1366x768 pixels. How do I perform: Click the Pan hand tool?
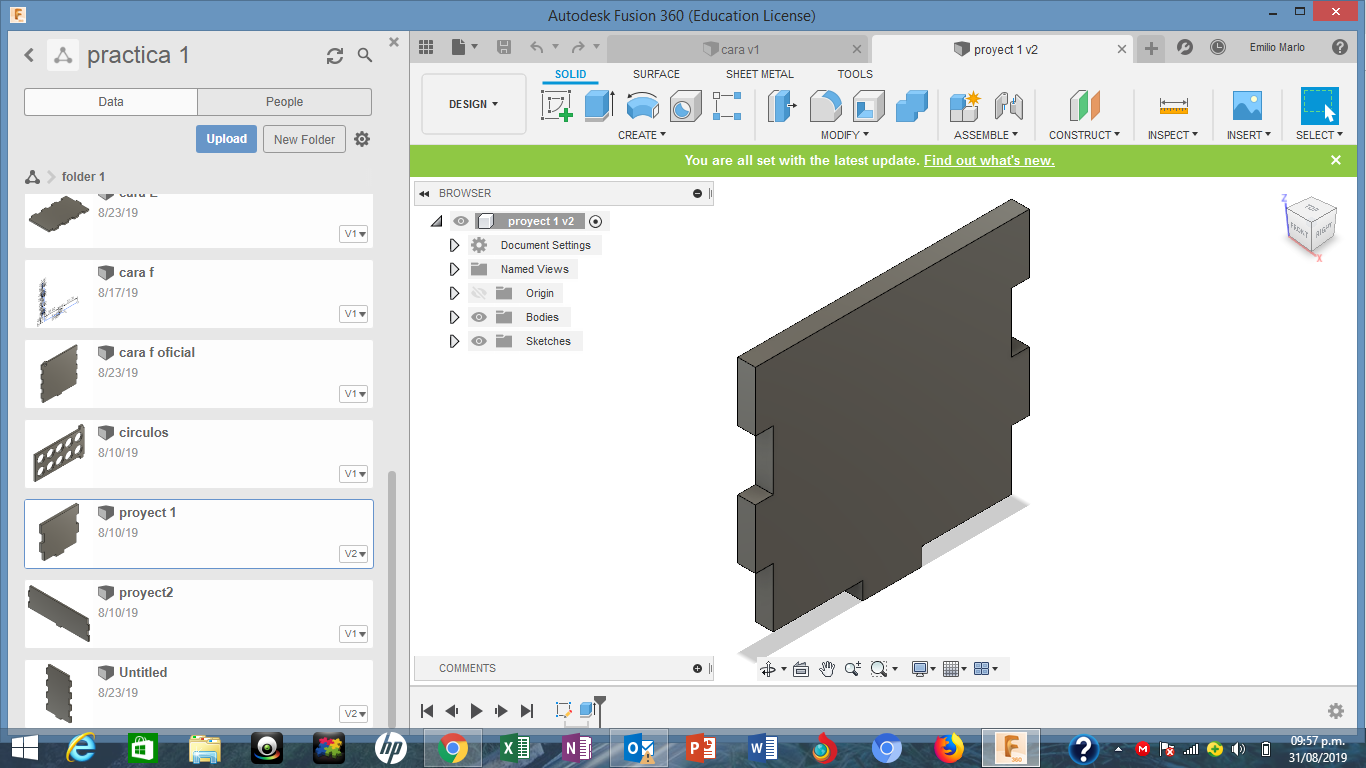(x=827, y=669)
